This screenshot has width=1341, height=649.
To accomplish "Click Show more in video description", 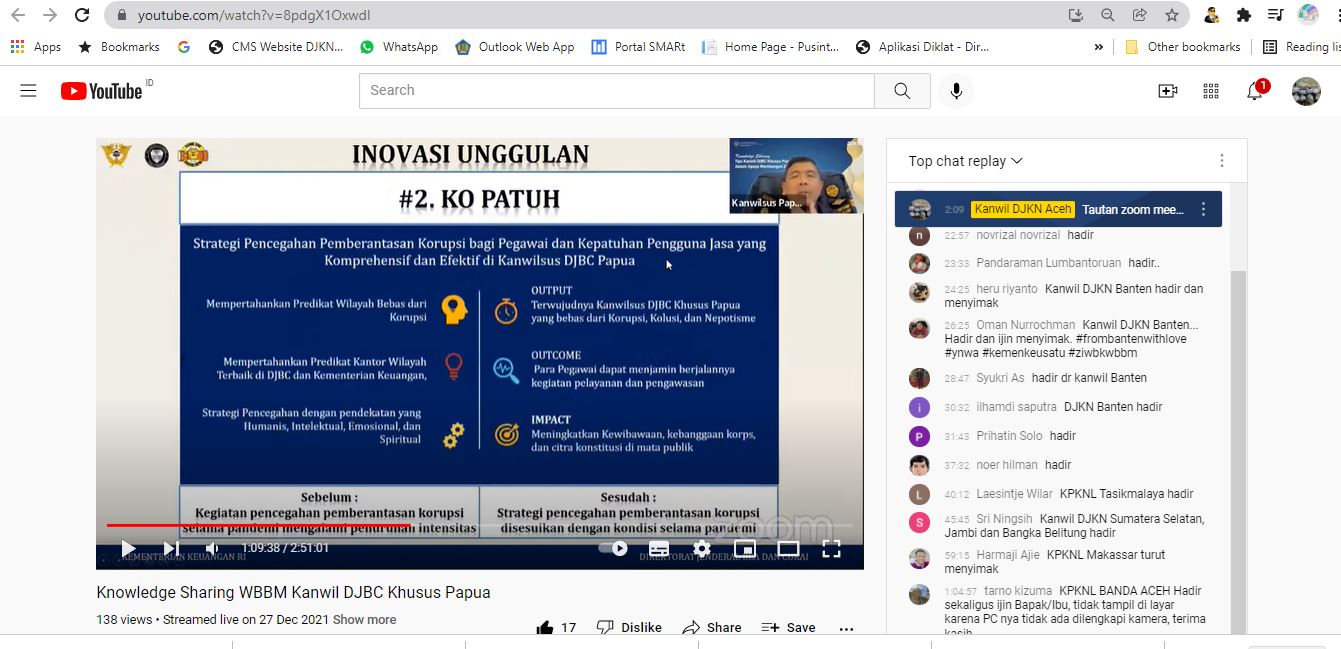I will [364, 620].
